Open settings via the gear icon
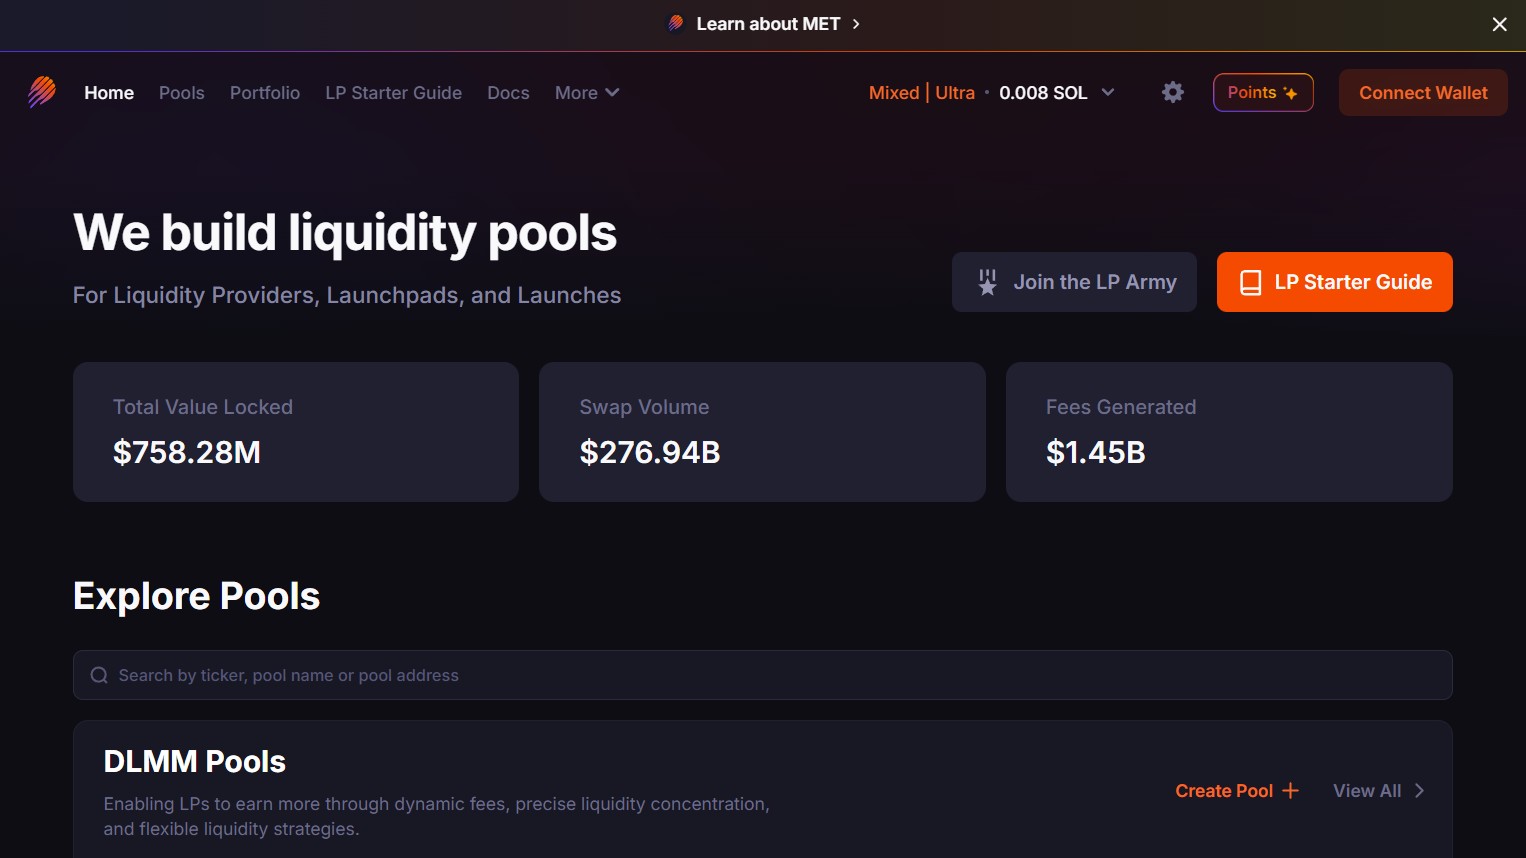The height and width of the screenshot is (858, 1526). click(1173, 92)
